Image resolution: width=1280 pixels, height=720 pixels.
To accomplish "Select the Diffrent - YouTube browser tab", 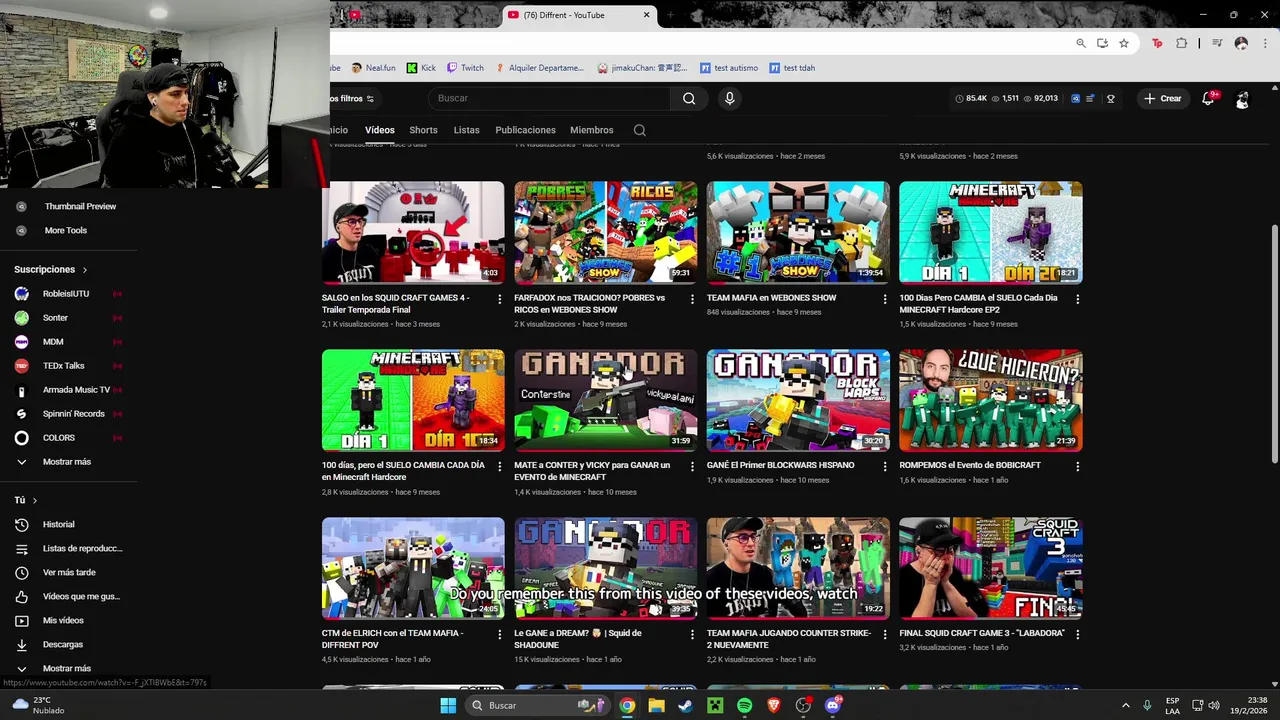I will [578, 15].
